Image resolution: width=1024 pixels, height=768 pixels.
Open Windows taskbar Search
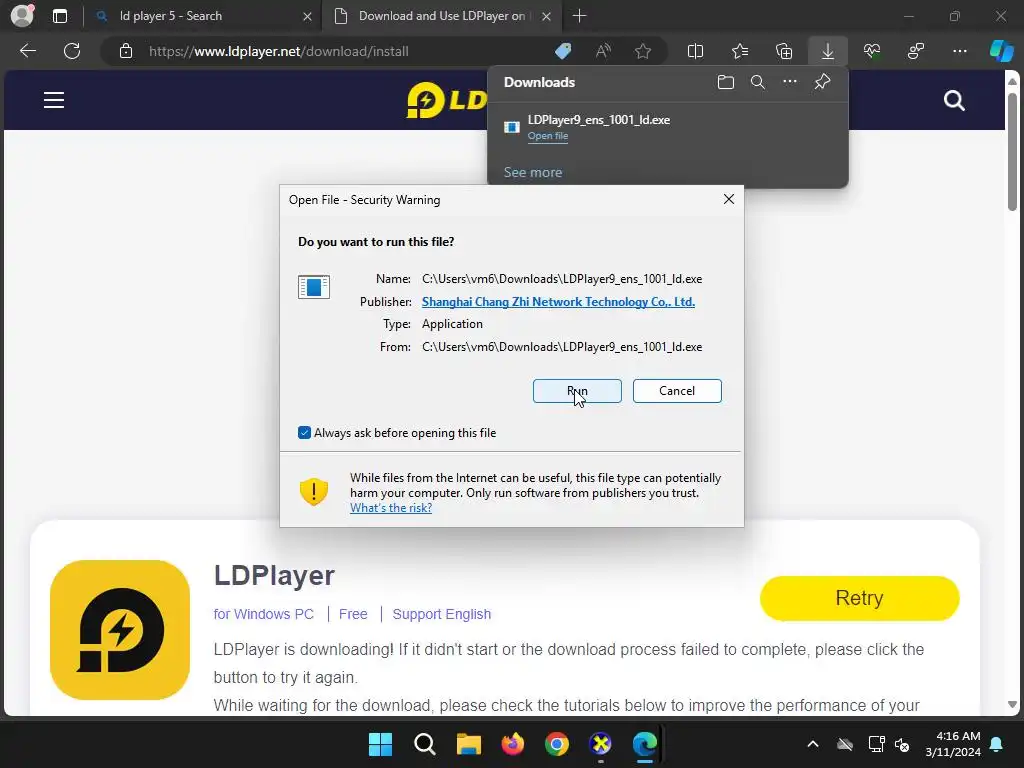pos(424,744)
